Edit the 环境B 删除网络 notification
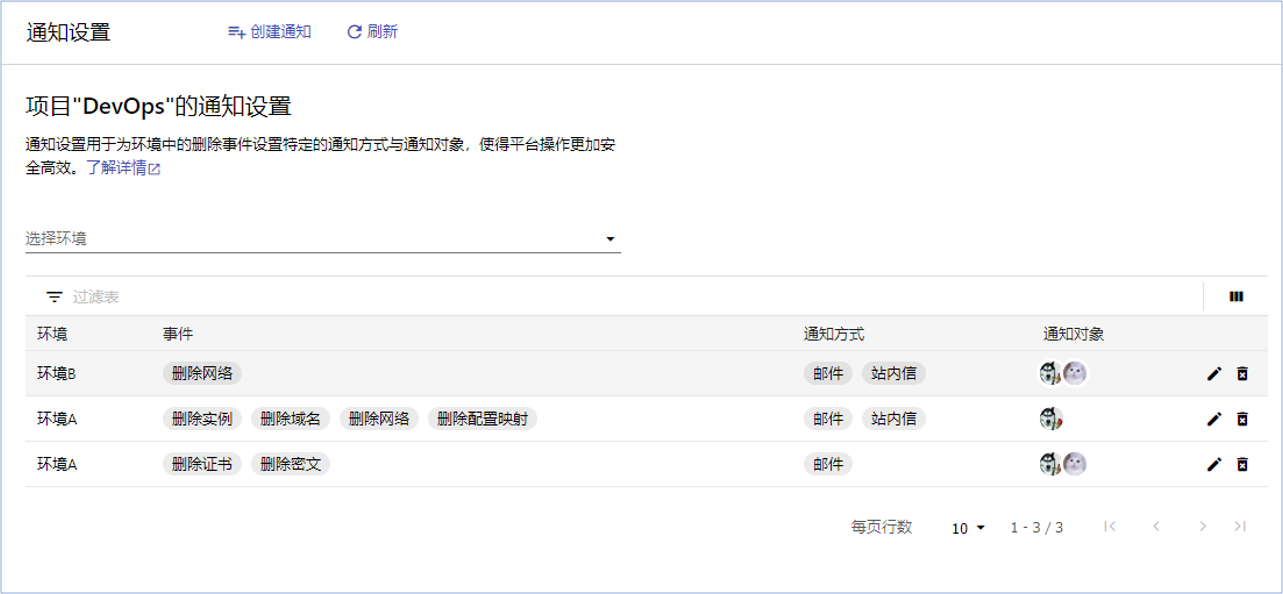This screenshot has width=1283, height=594. 1214,374
